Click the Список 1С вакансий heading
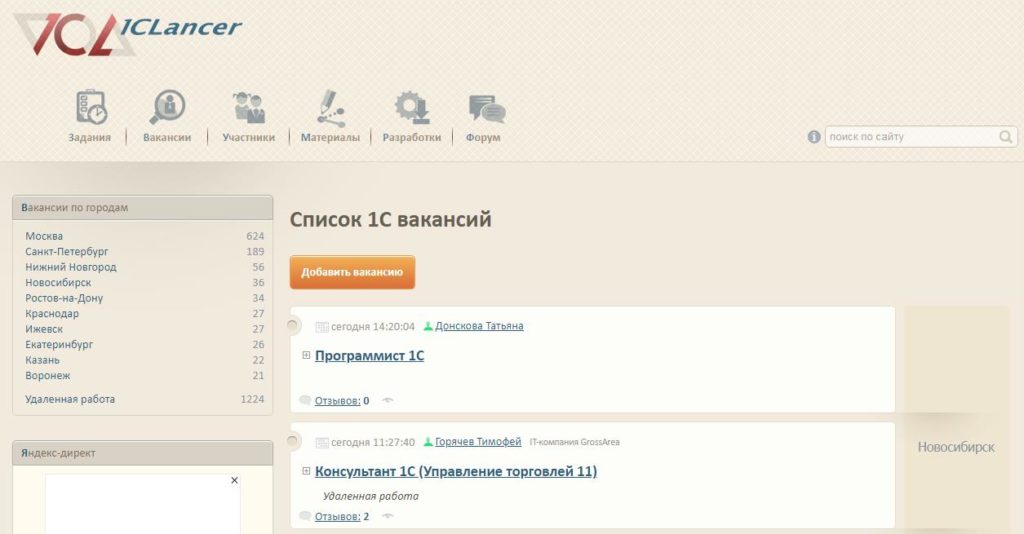1024x534 pixels. coord(391,219)
